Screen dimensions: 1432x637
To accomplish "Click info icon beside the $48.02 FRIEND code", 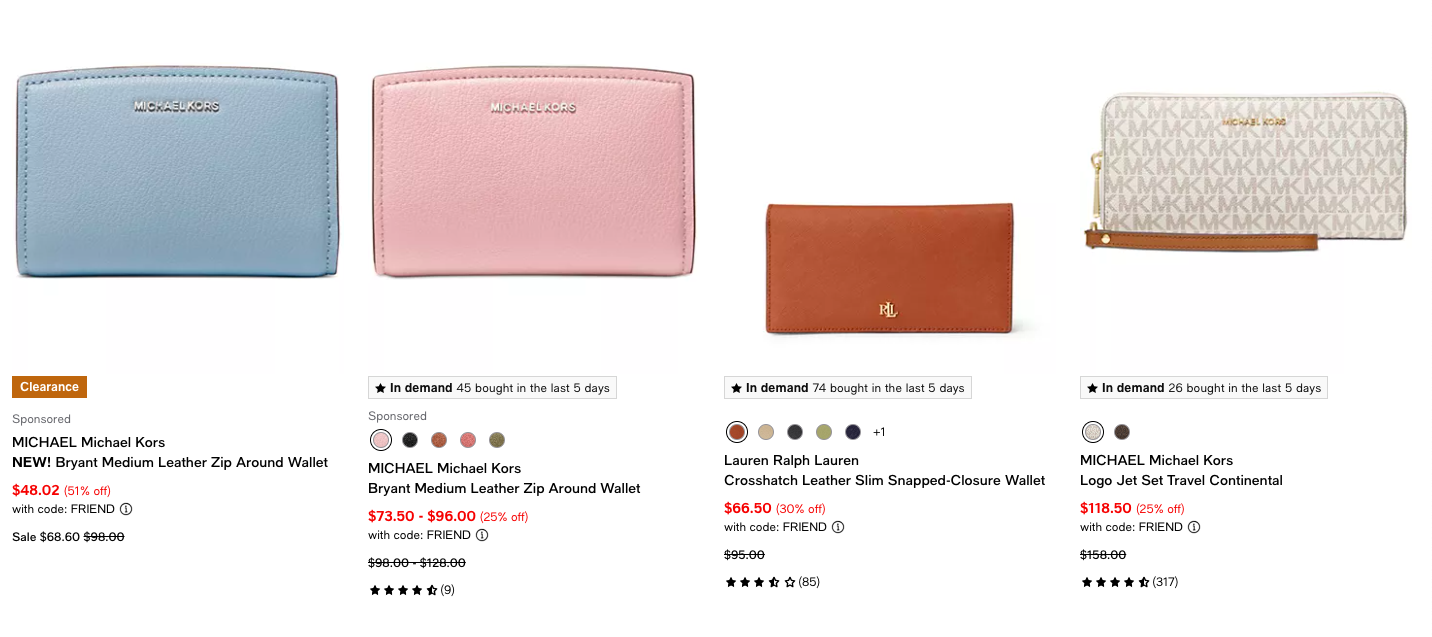I will [x=126, y=509].
